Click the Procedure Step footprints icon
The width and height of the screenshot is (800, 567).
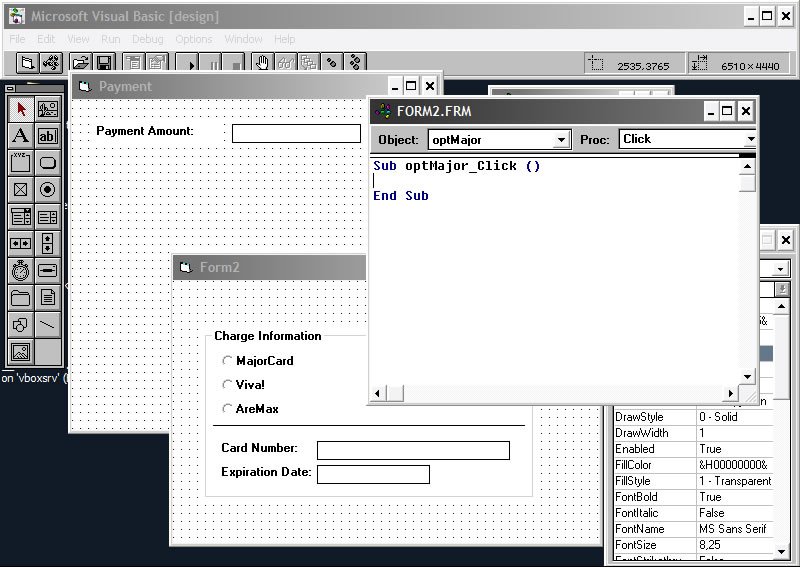355,63
